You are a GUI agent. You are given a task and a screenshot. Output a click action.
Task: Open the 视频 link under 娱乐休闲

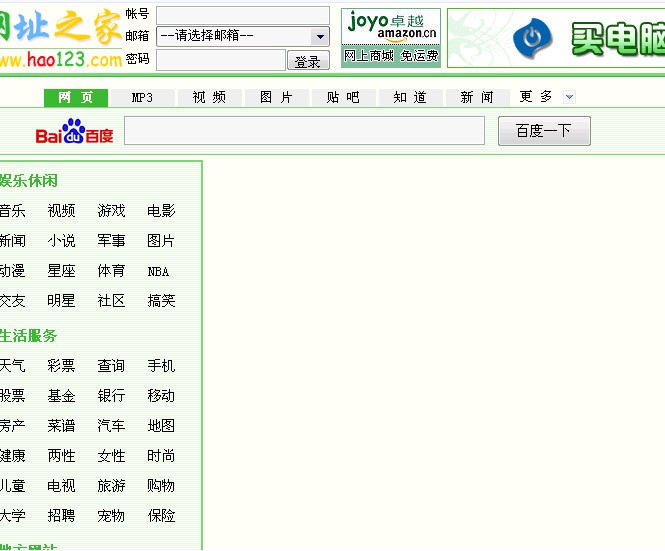(61, 210)
